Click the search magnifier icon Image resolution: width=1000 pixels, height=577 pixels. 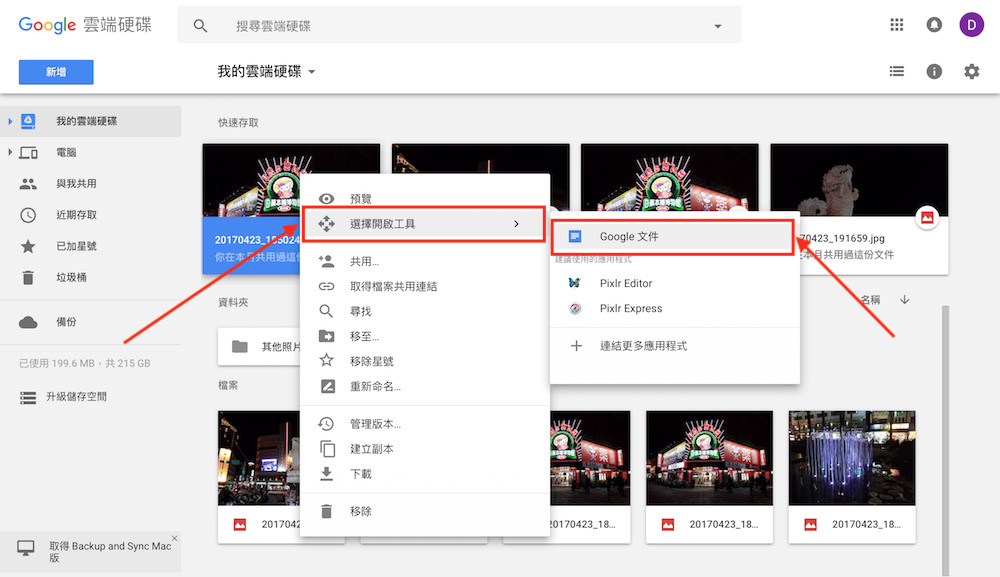click(x=201, y=26)
